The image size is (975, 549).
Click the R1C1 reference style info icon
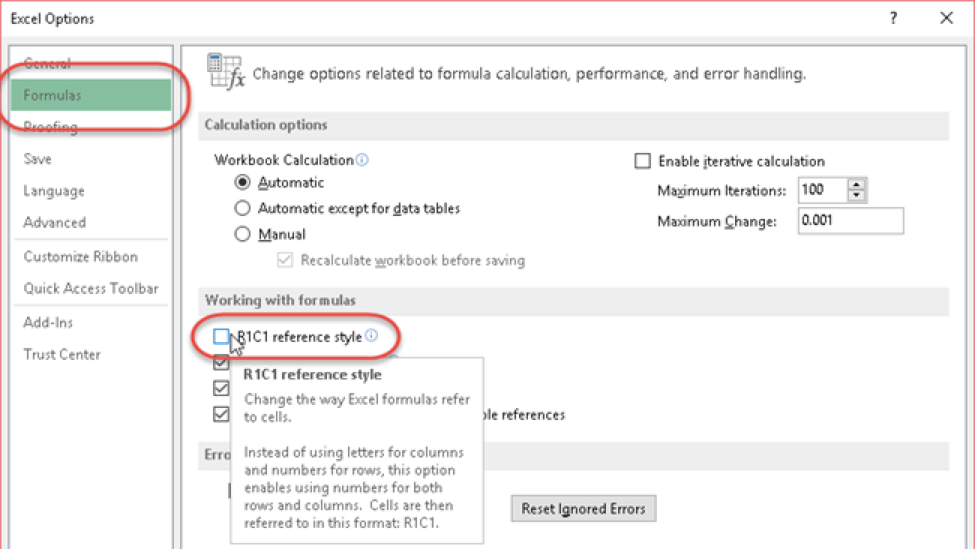pyautogui.click(x=371, y=336)
